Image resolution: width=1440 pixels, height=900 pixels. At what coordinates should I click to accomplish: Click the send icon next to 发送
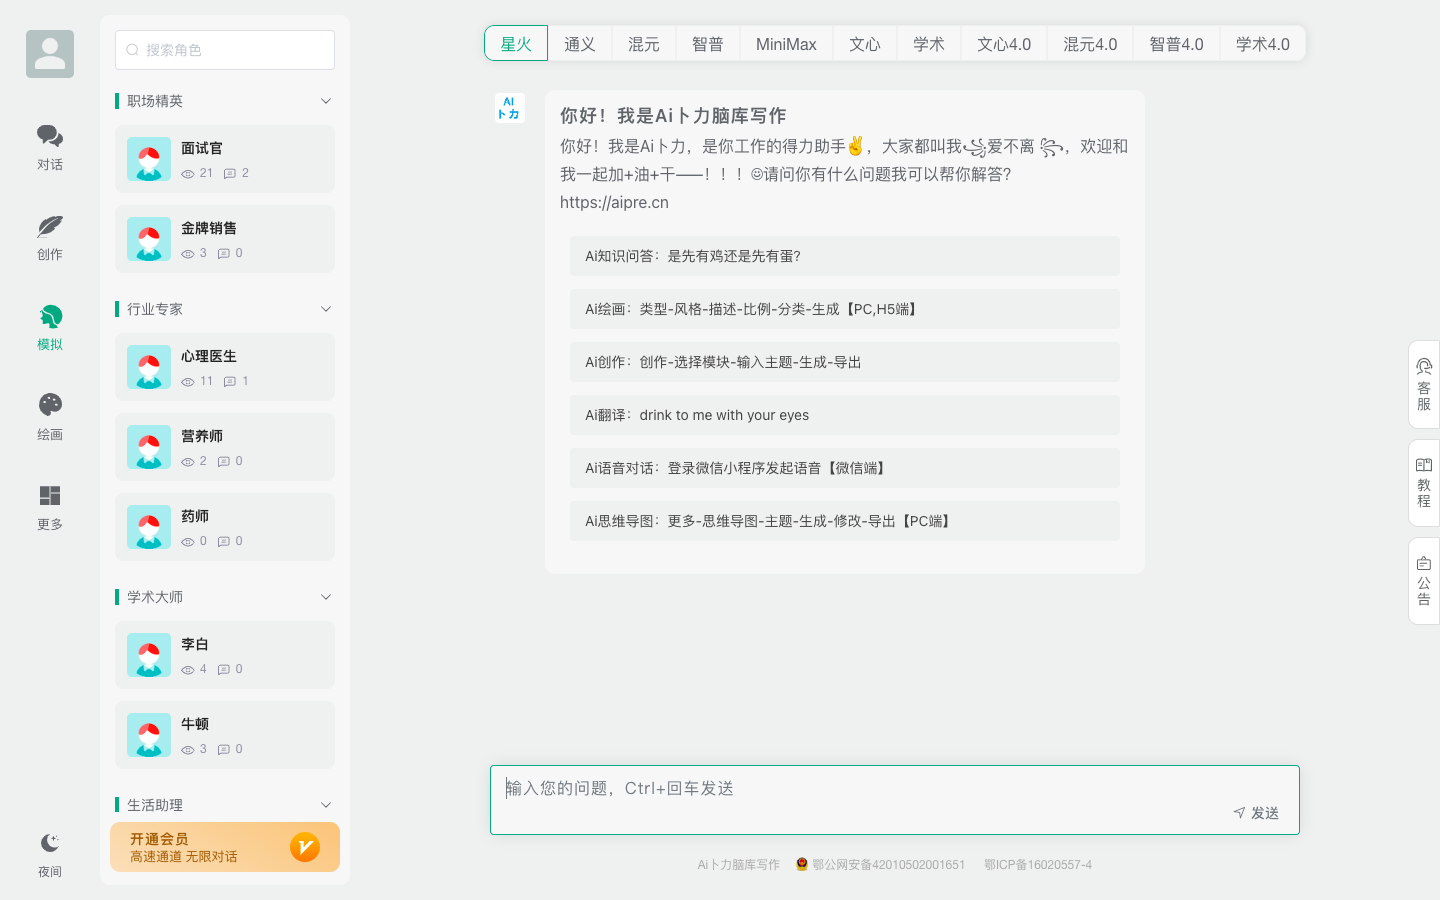click(1240, 813)
